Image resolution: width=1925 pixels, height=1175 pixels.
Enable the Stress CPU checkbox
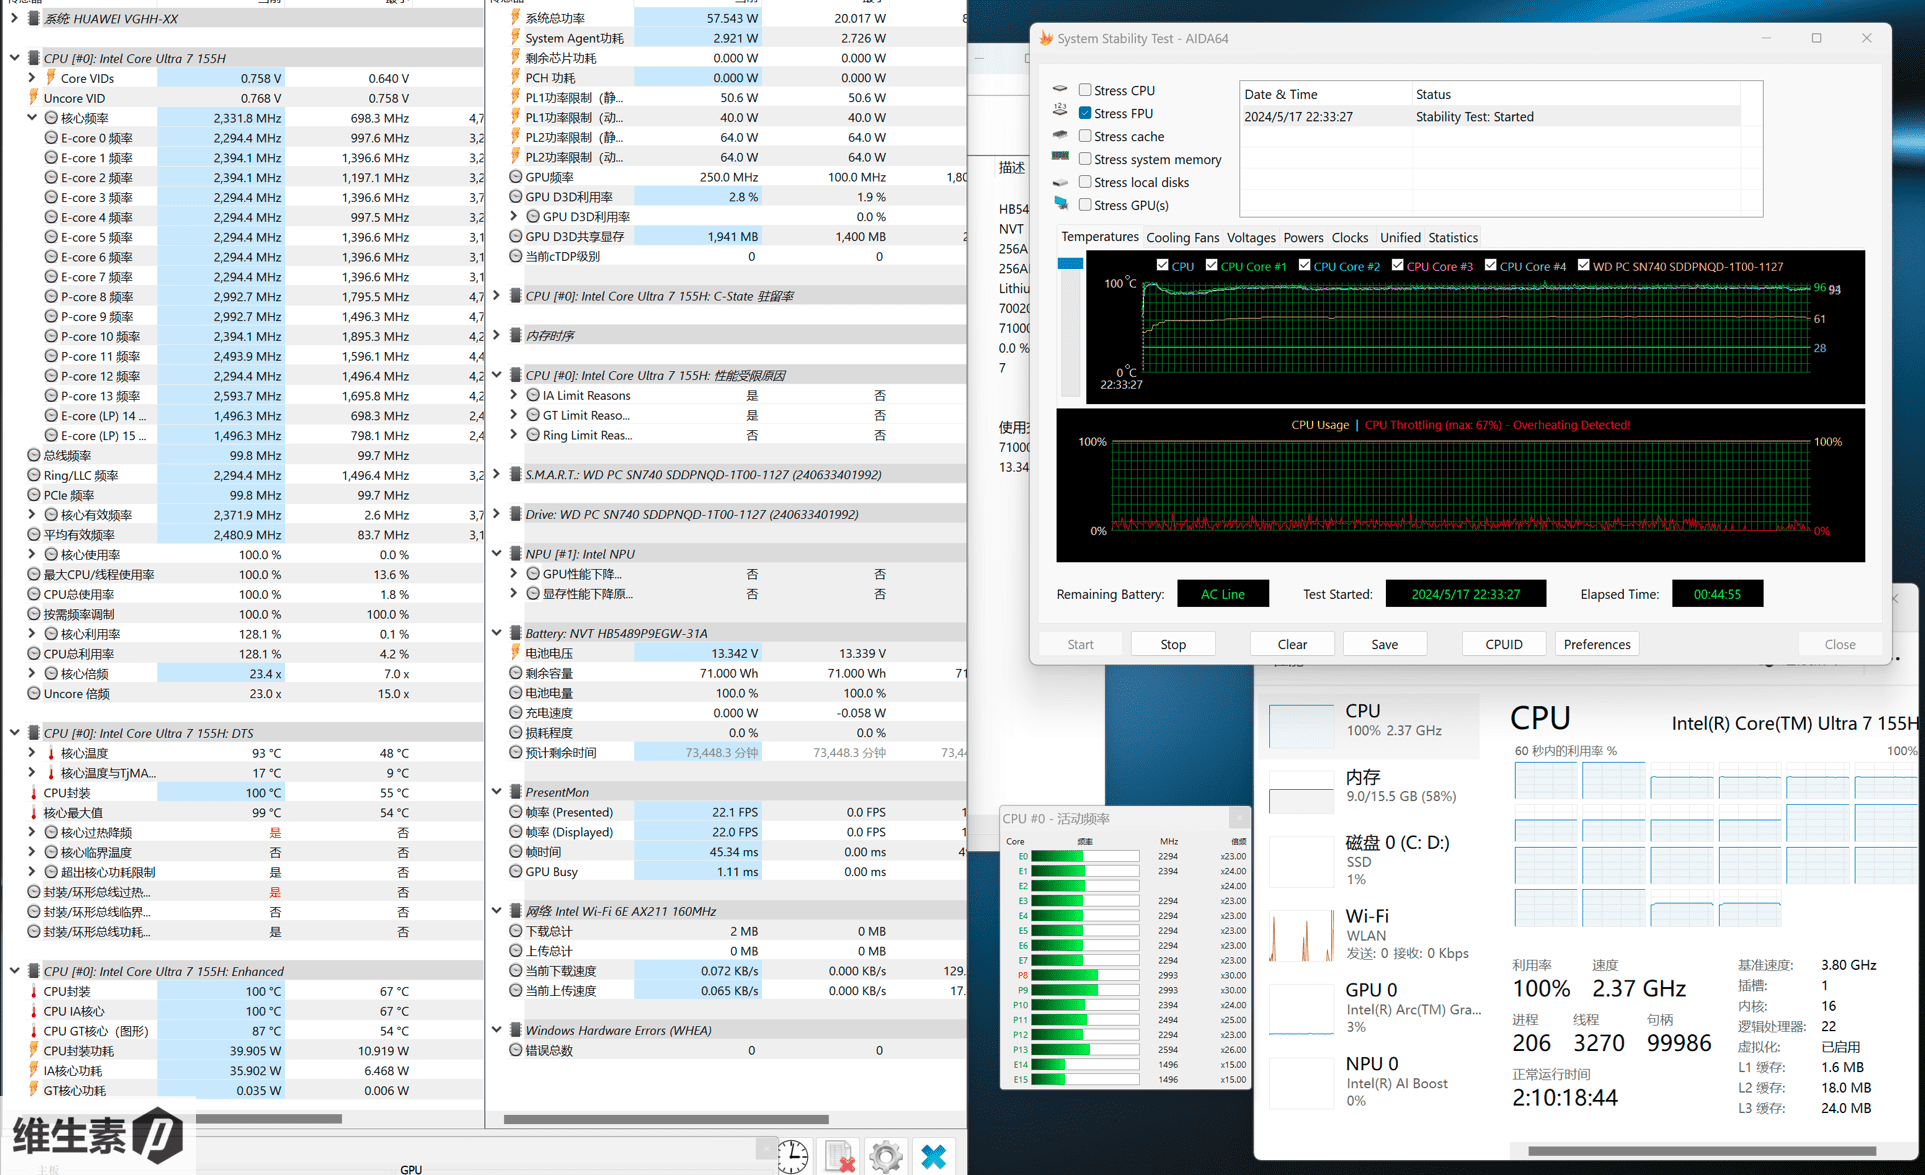click(x=1085, y=90)
